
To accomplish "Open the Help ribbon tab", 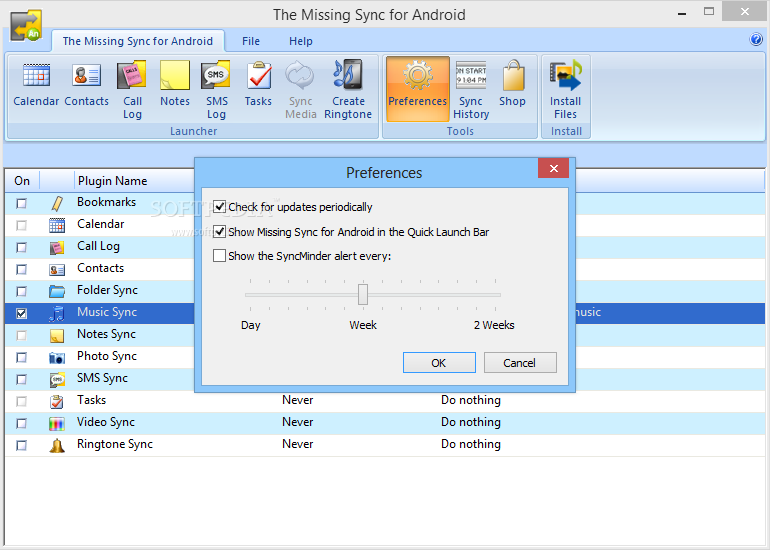I will pyautogui.click(x=301, y=41).
